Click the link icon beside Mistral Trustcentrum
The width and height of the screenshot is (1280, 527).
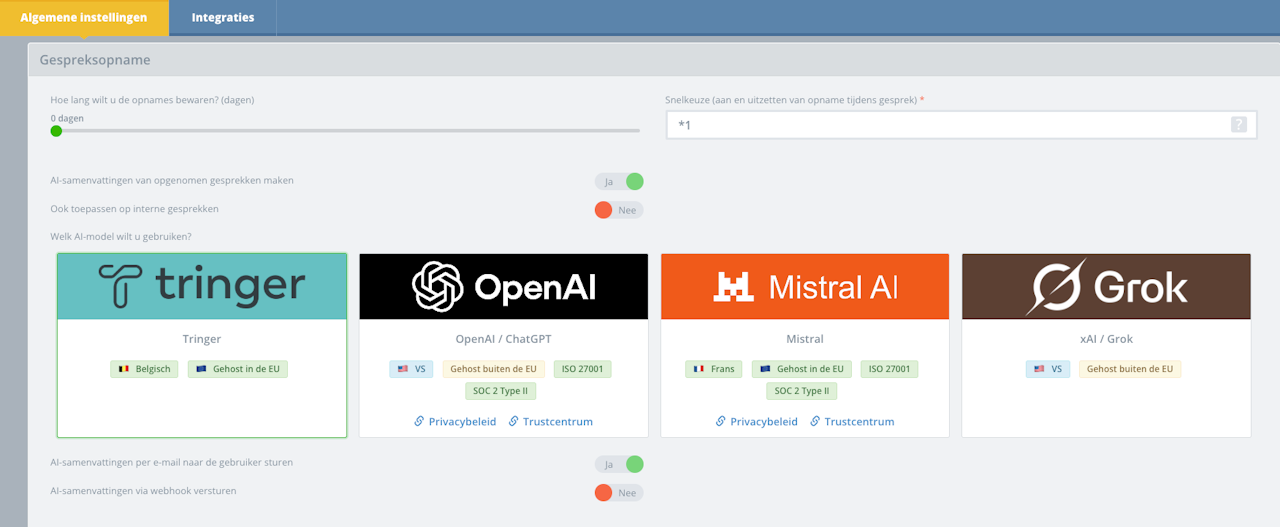[x=815, y=422]
